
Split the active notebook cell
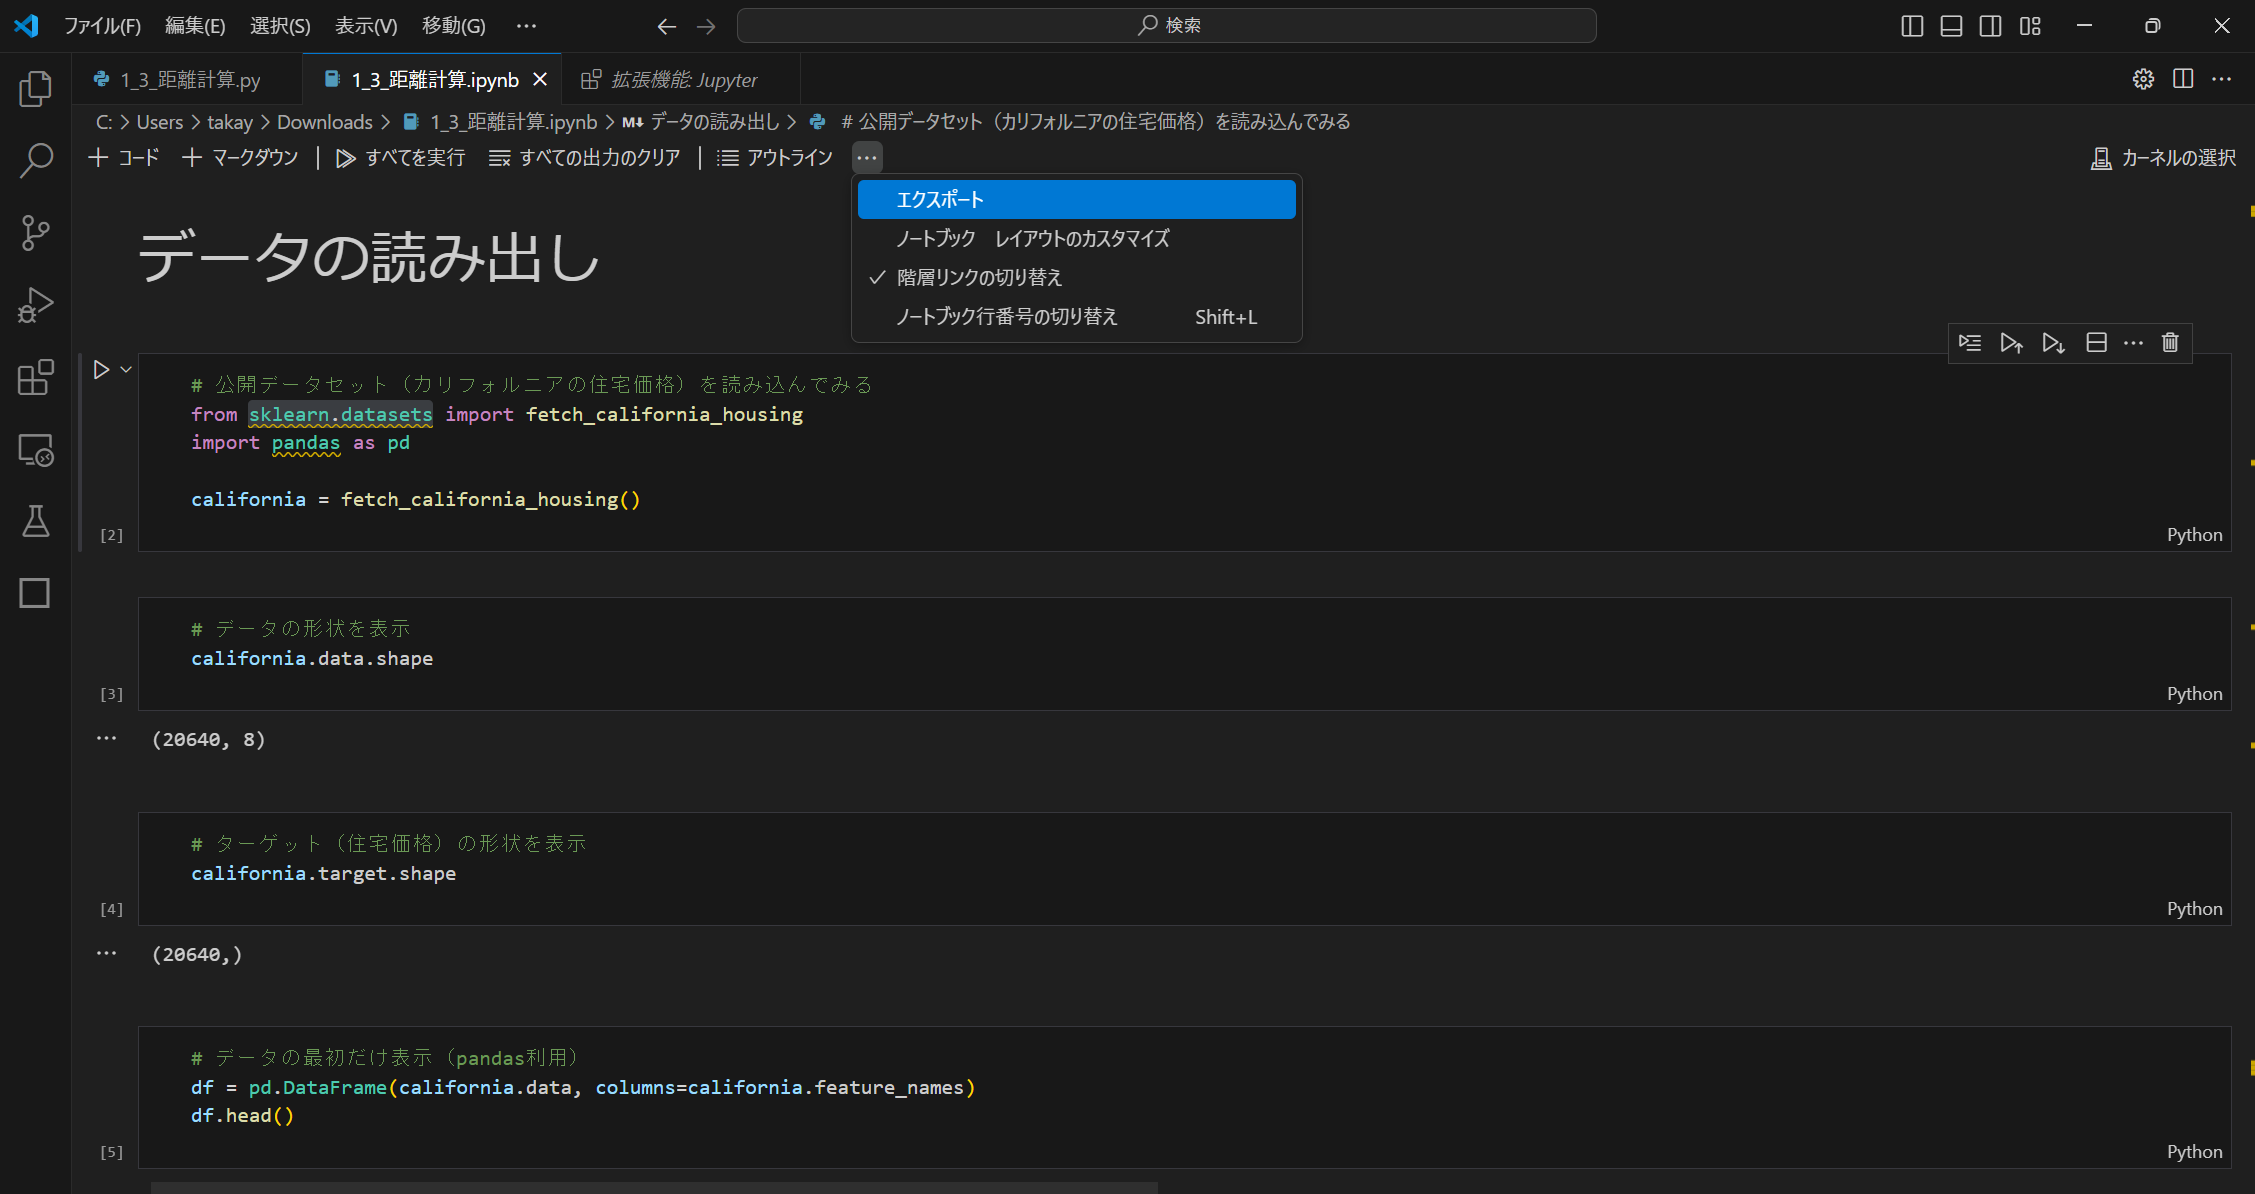pos(2097,343)
